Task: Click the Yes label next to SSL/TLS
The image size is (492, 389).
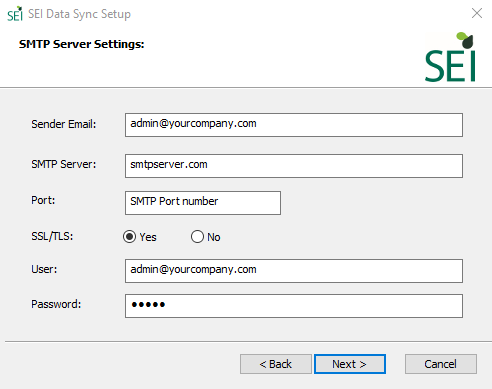Action: pyautogui.click(x=148, y=237)
